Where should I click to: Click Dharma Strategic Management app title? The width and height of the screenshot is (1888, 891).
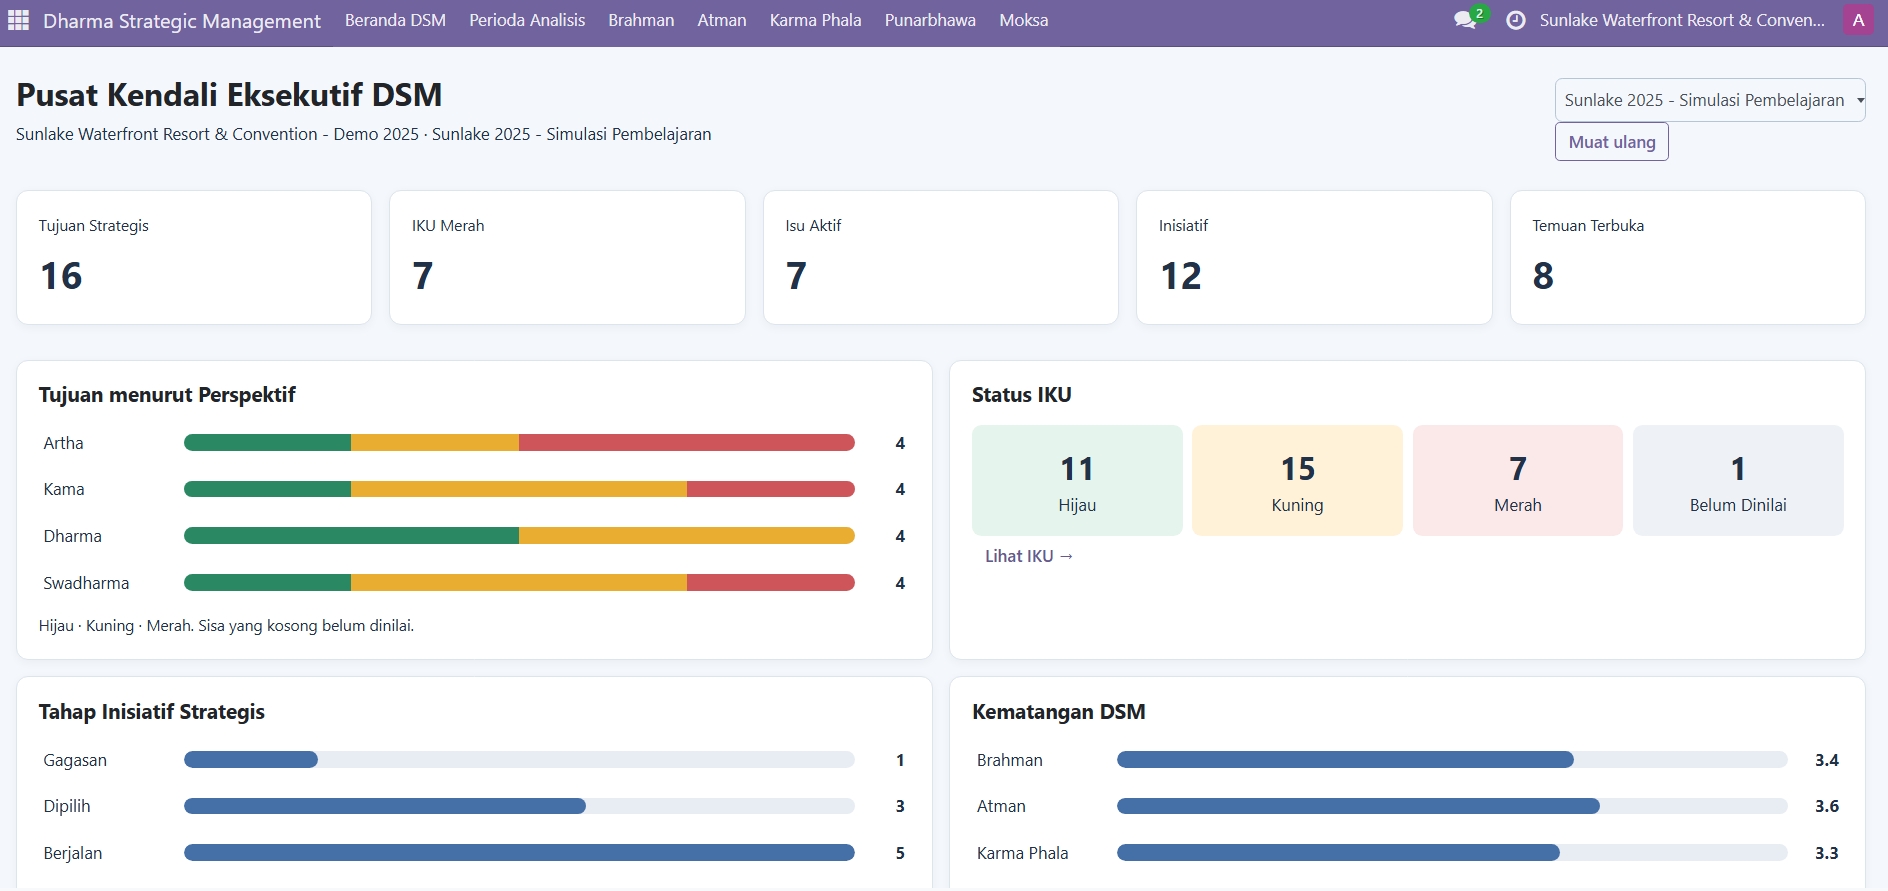click(182, 21)
